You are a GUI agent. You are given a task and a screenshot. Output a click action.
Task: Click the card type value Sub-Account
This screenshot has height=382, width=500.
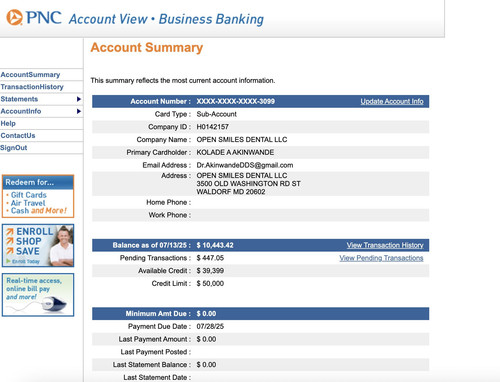[x=216, y=114]
